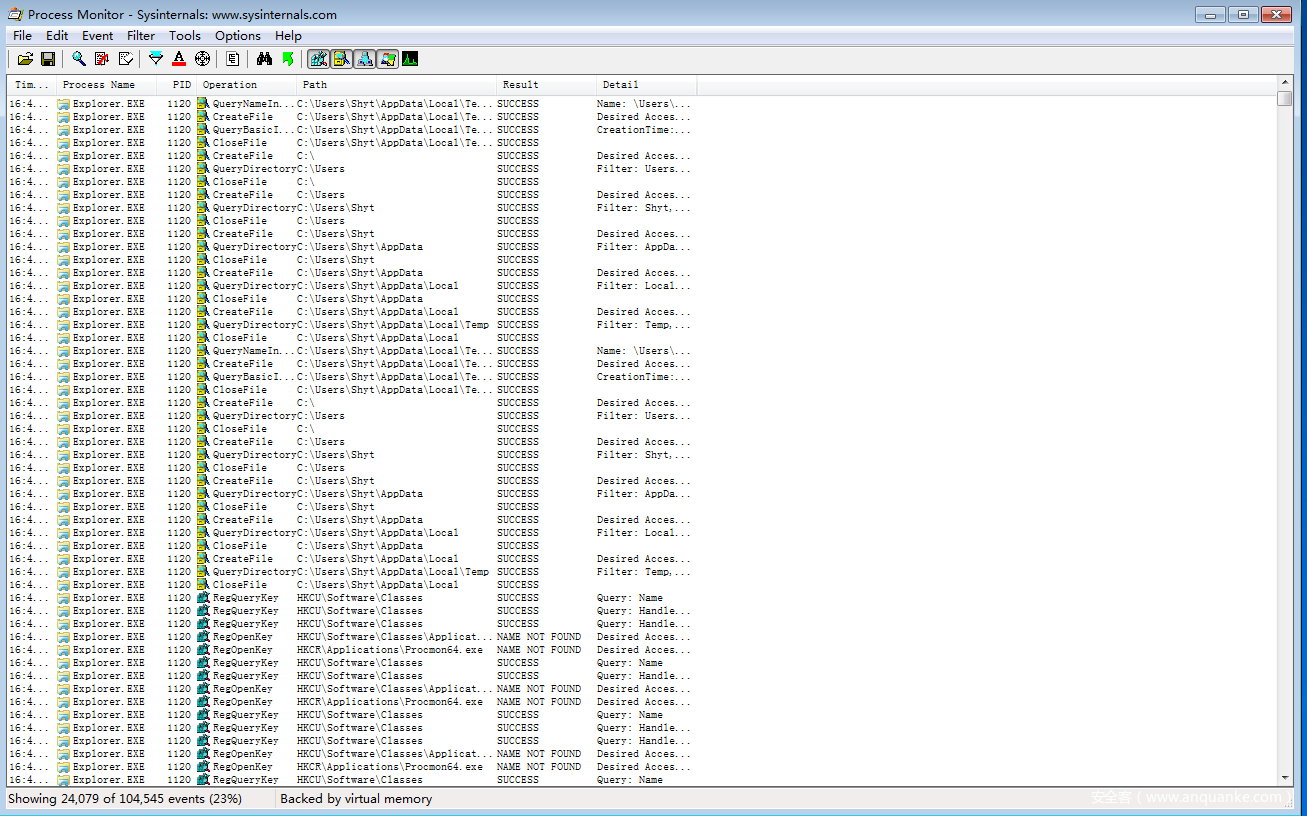Viewport: 1307px width, 816px height.
Task: Click the Save events icon
Action: tap(48, 59)
